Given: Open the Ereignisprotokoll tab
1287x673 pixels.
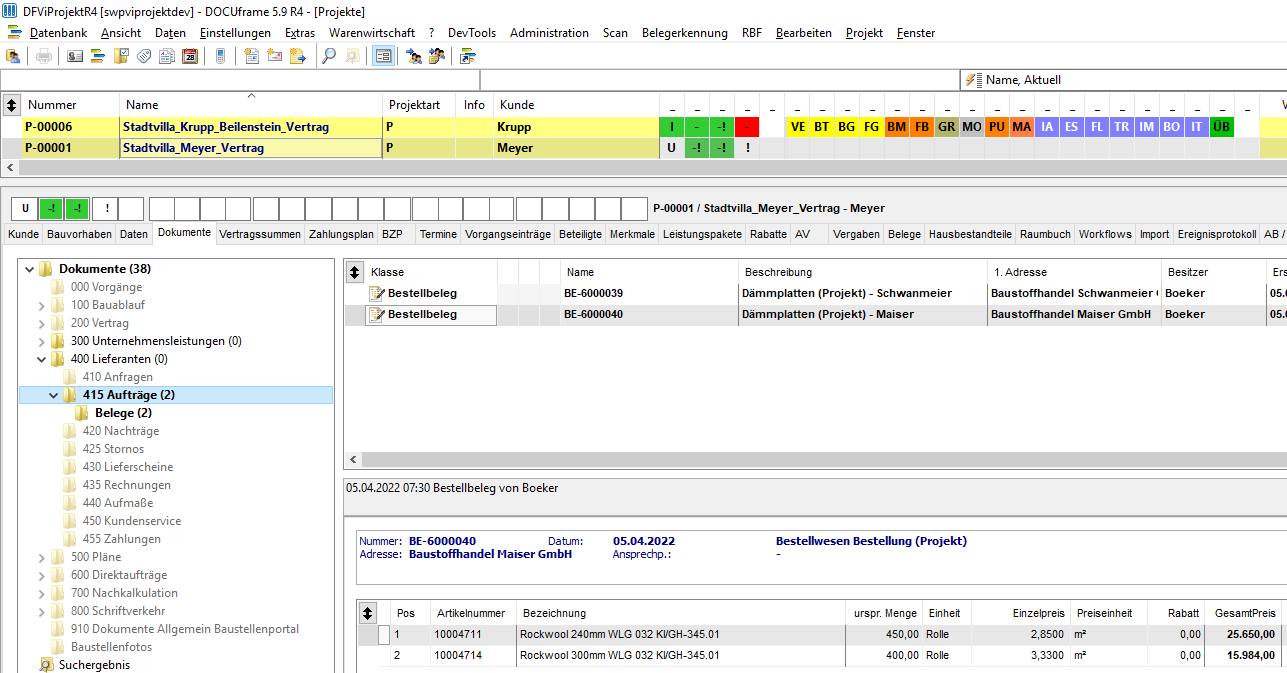Looking at the screenshot, I should click(1216, 234).
